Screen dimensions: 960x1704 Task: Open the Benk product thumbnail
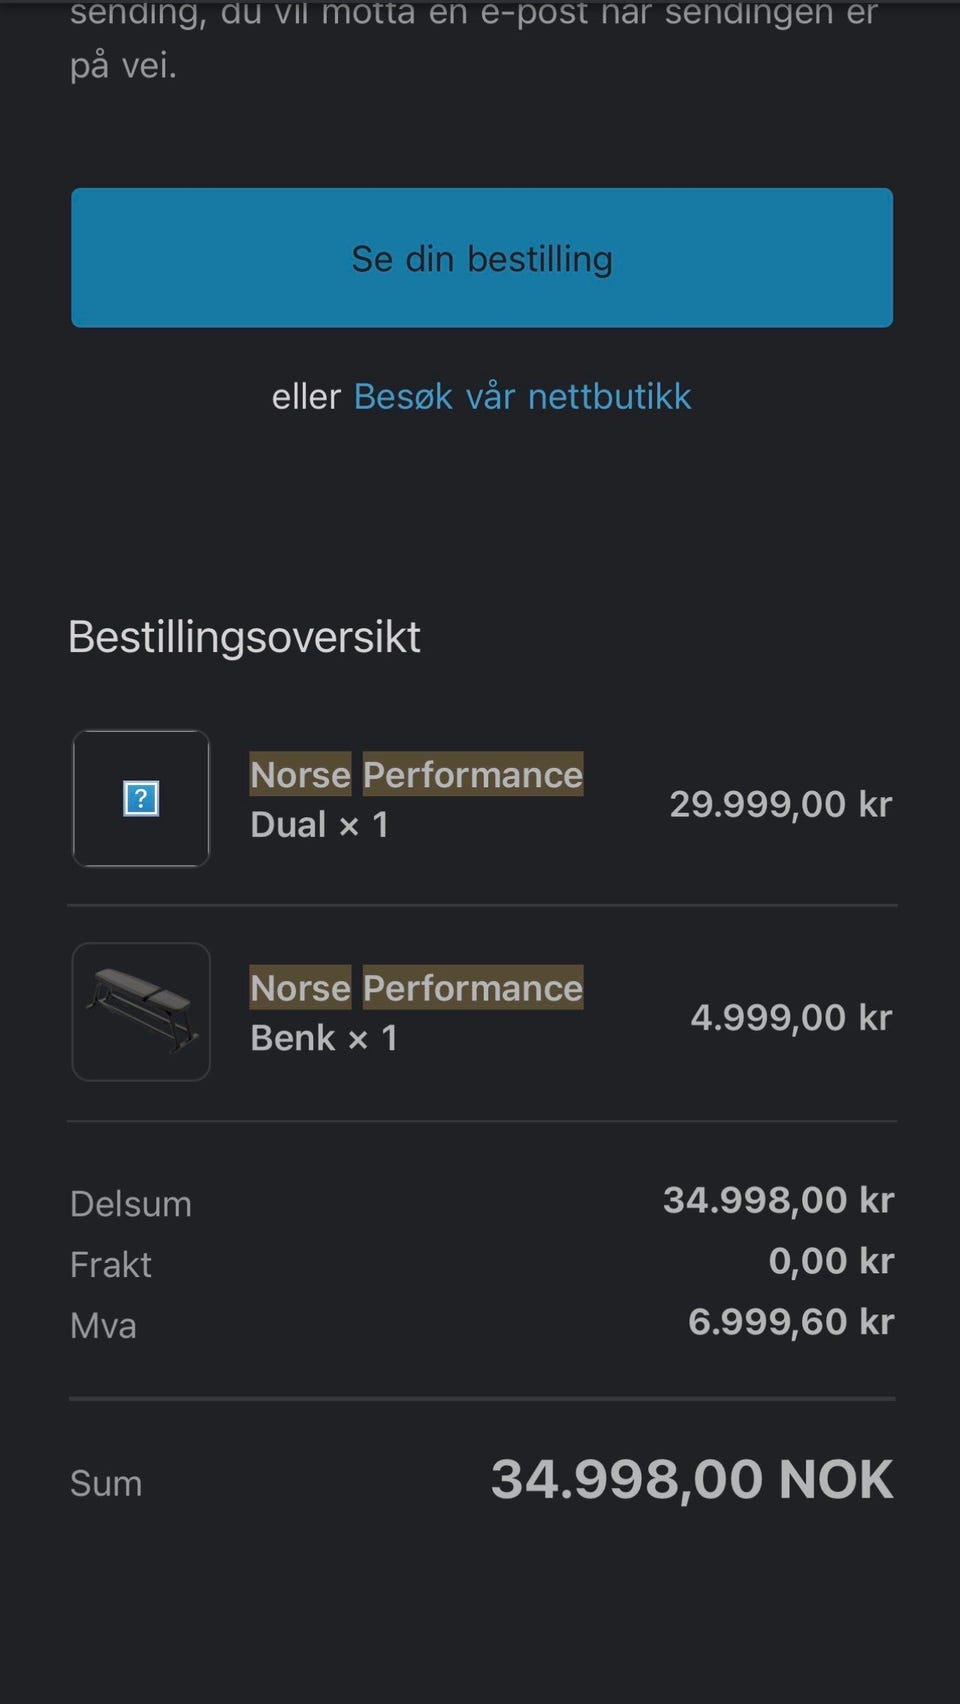click(141, 1012)
